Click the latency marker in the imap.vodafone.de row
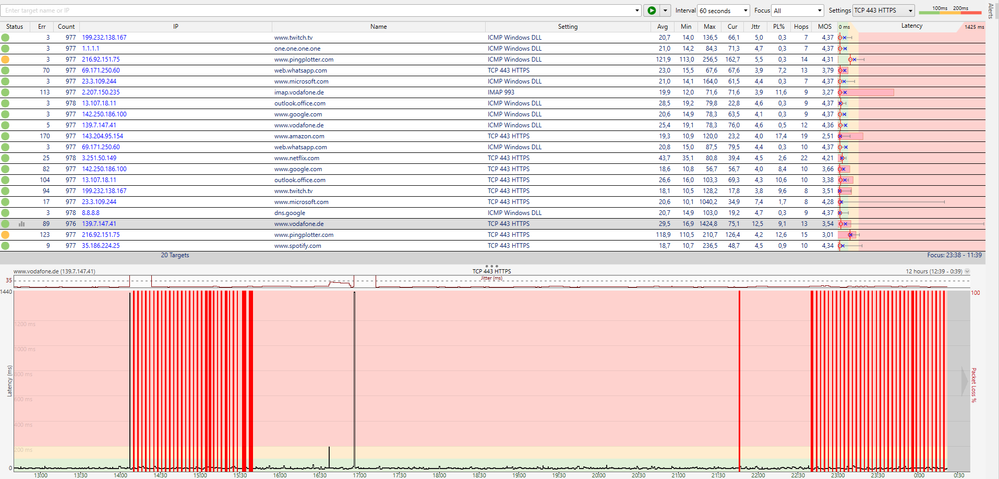 840,92
